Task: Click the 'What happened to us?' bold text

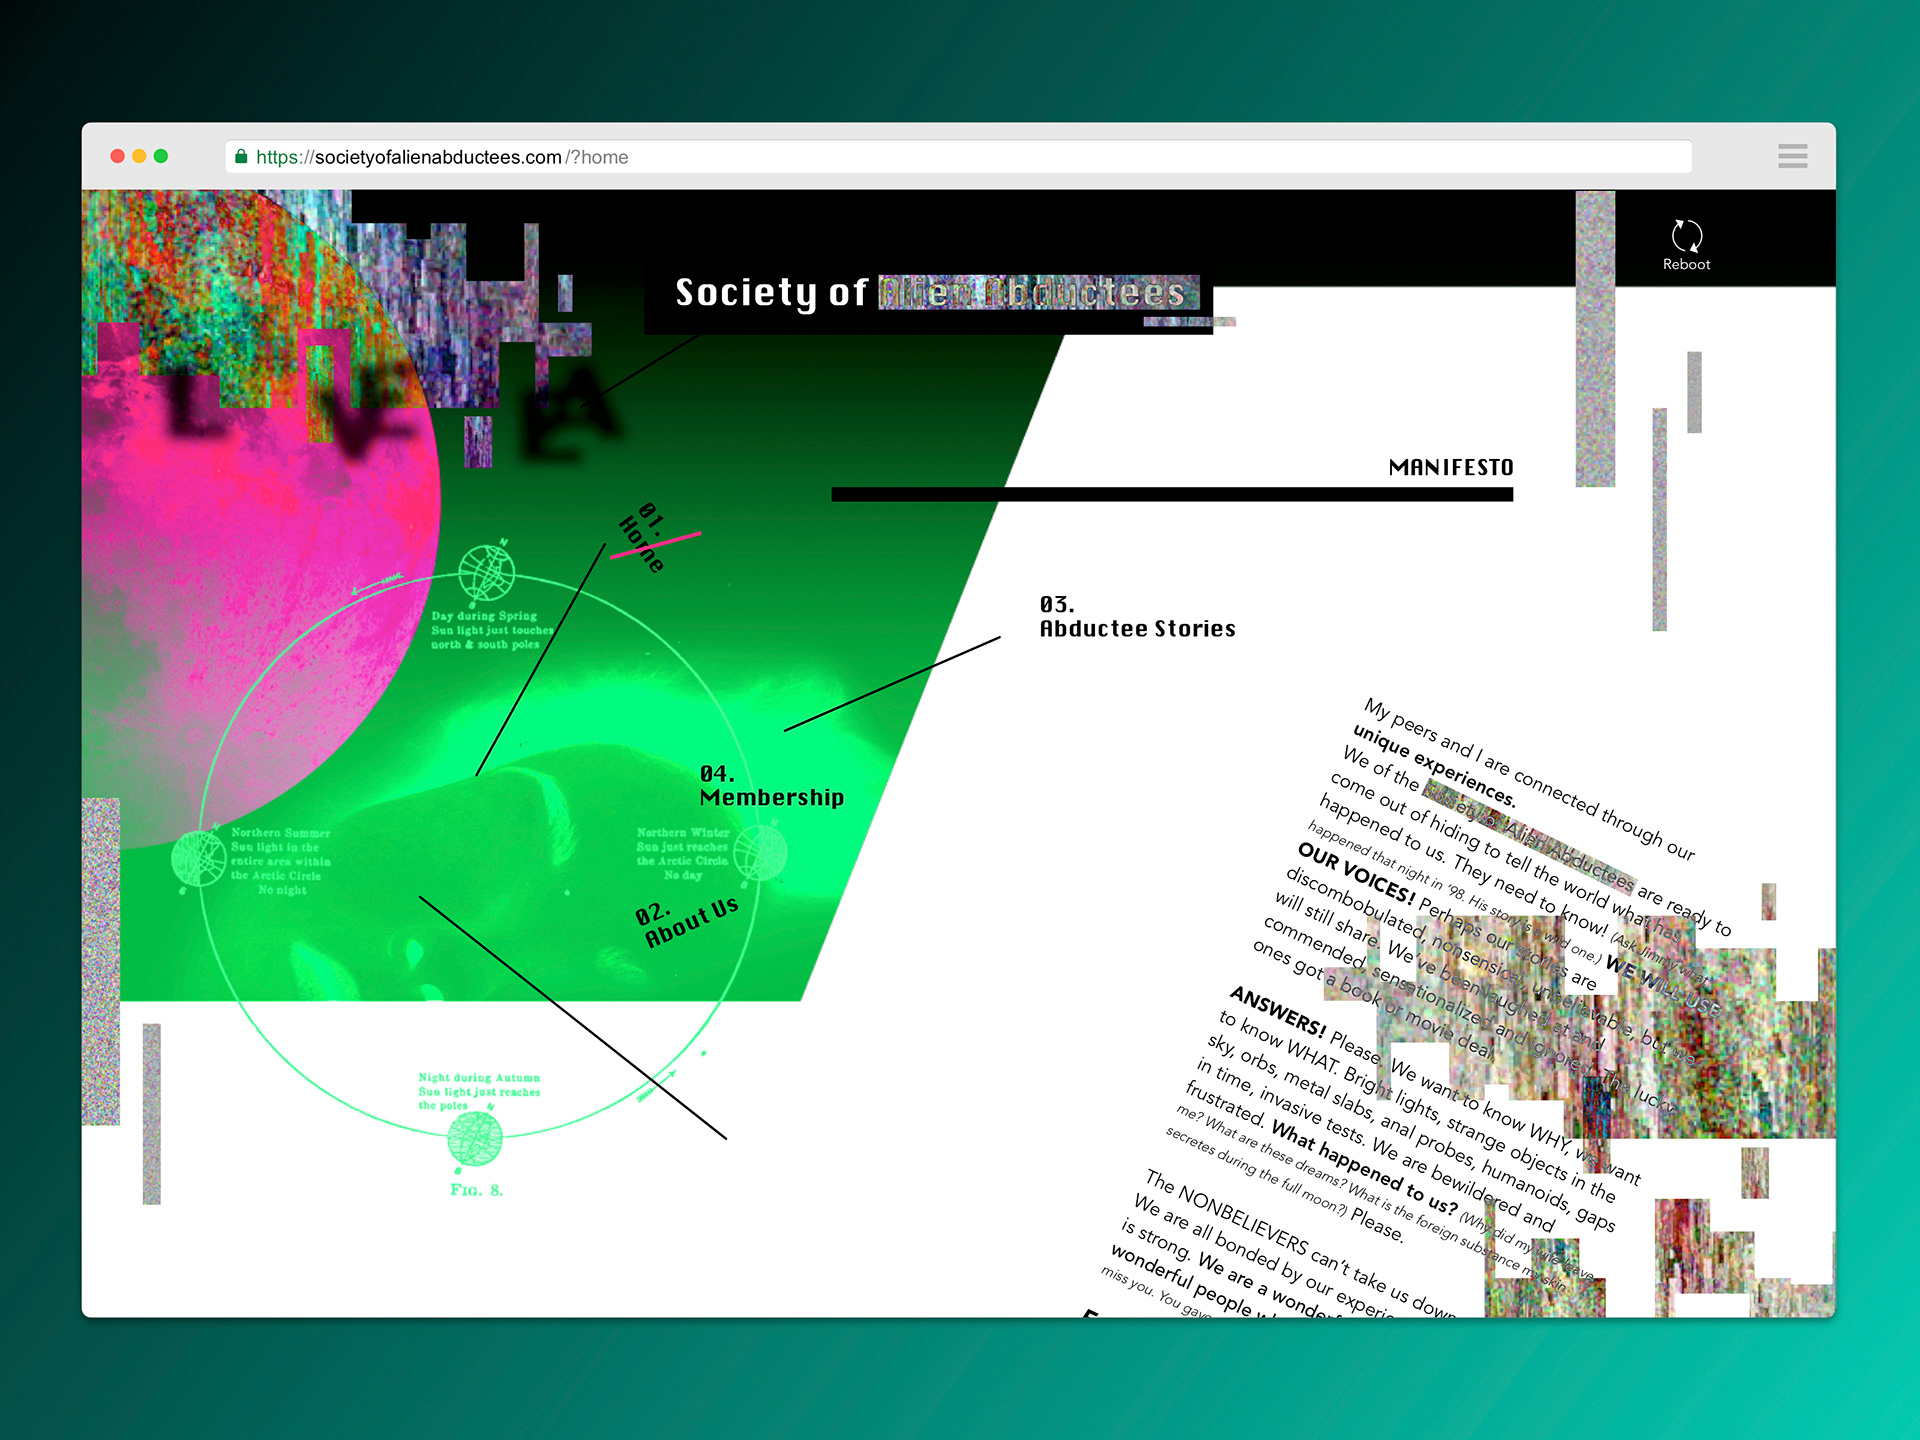Action: coord(1364,1166)
